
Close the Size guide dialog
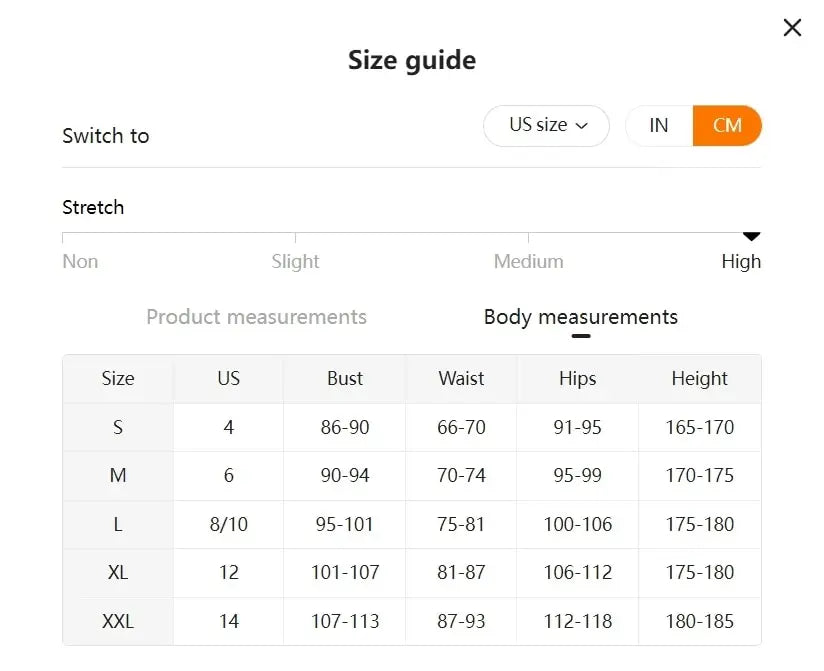pos(792,28)
